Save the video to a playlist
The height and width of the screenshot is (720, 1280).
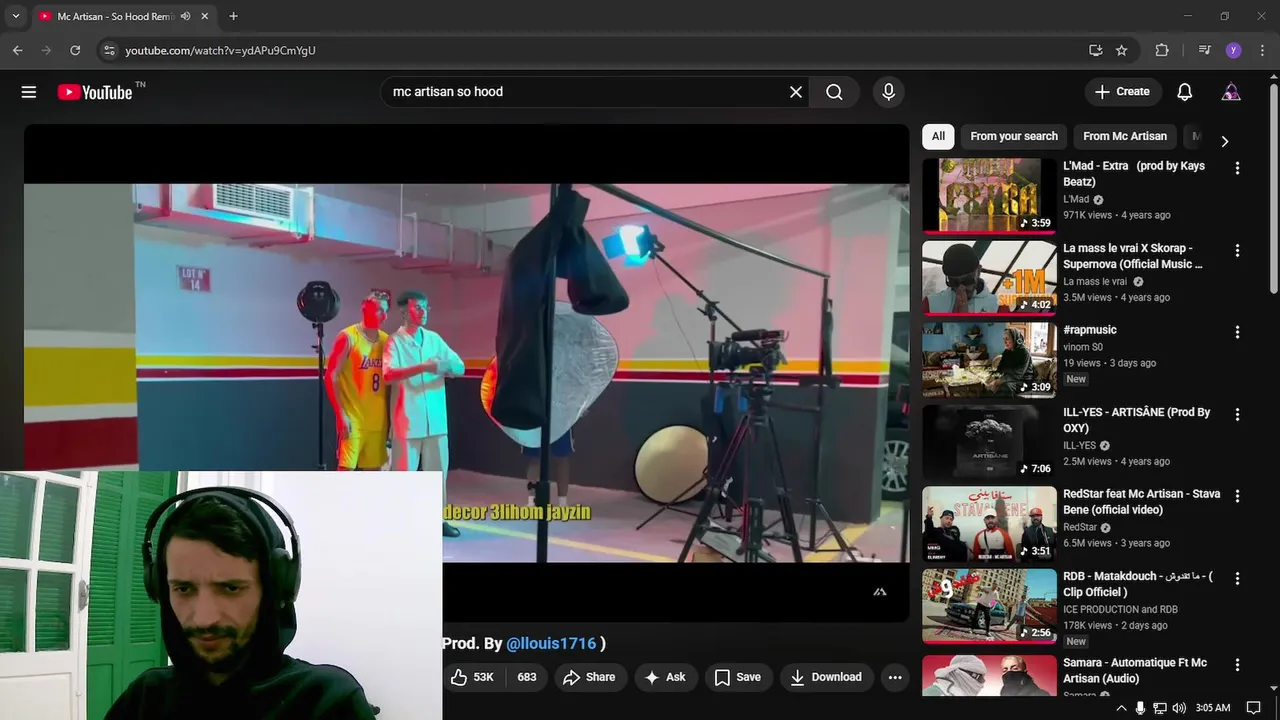737,677
